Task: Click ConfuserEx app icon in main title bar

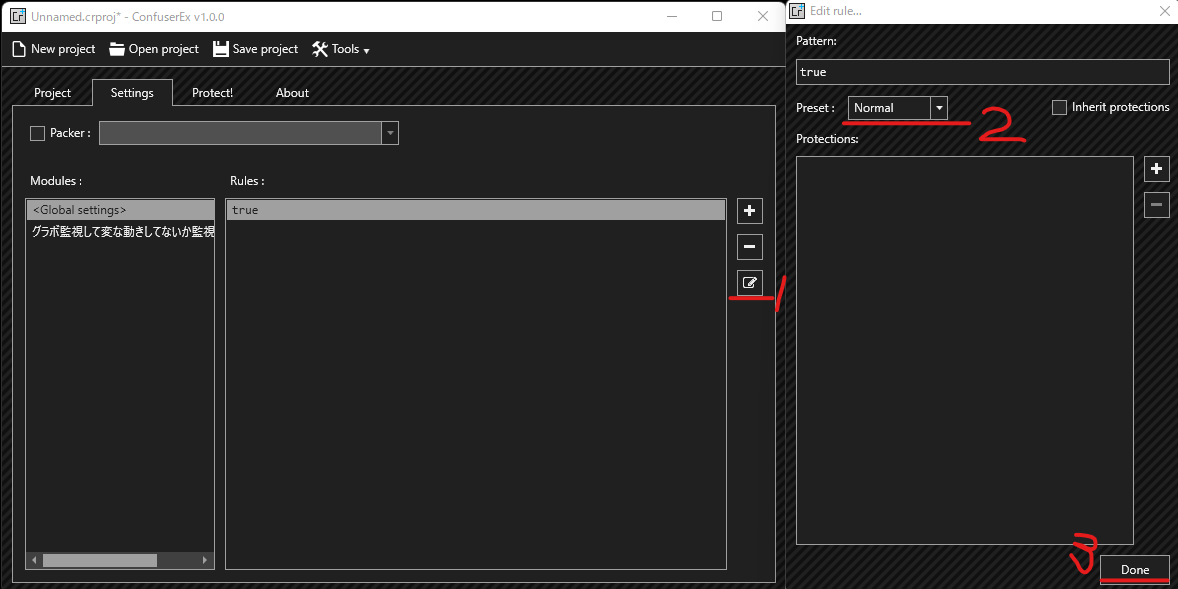Action: click(x=18, y=17)
